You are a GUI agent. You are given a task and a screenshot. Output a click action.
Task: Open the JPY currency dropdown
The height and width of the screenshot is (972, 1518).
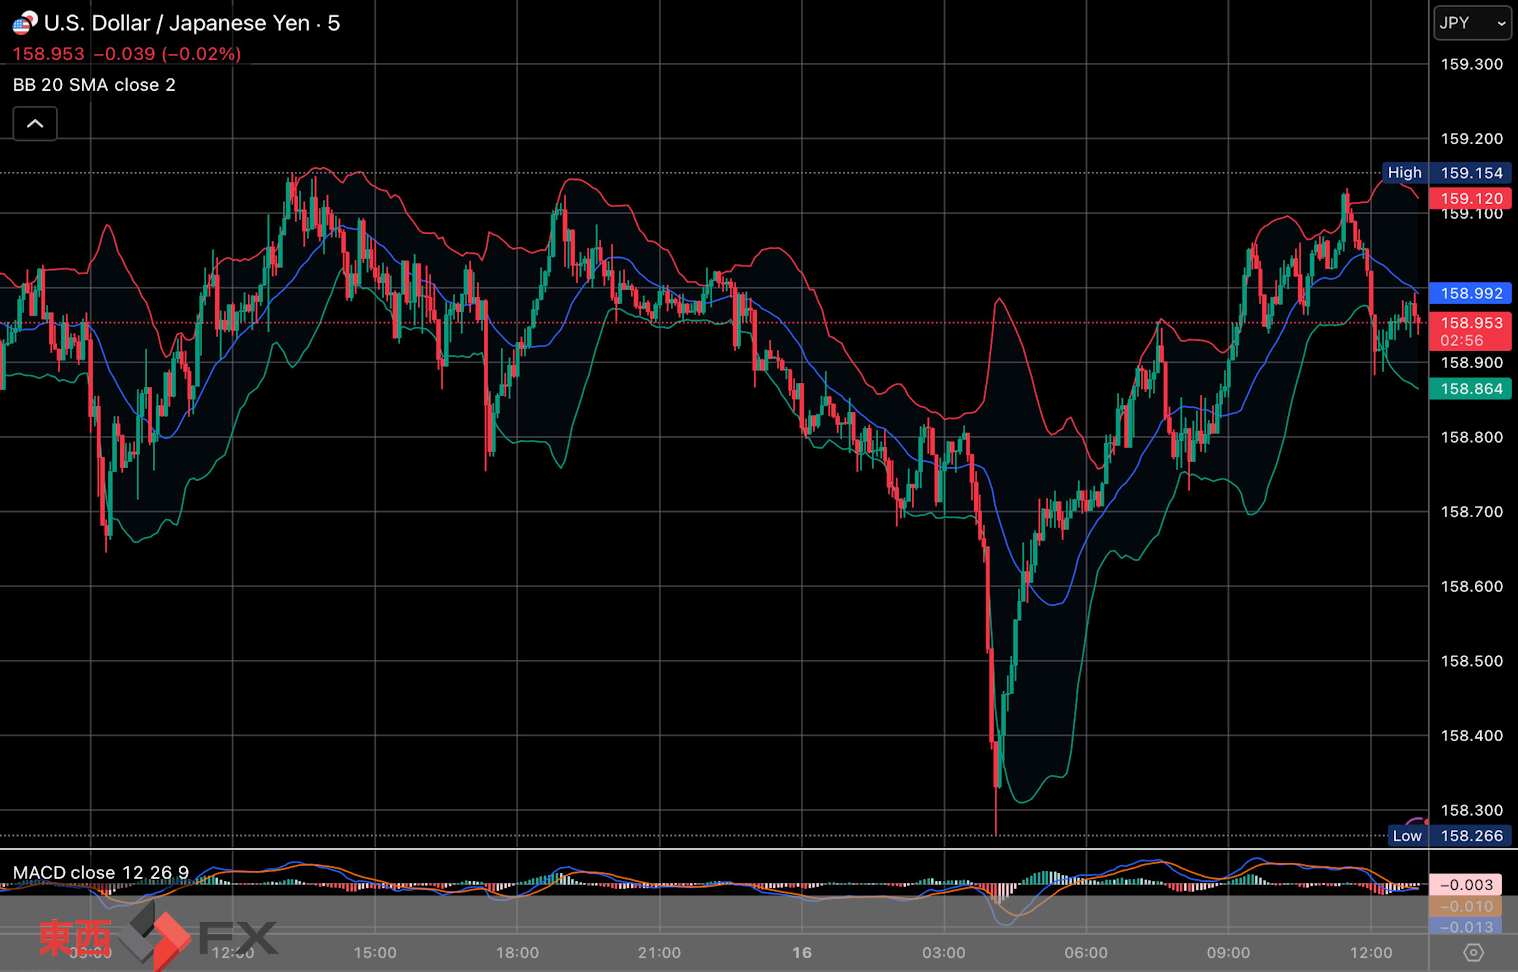[1472, 23]
